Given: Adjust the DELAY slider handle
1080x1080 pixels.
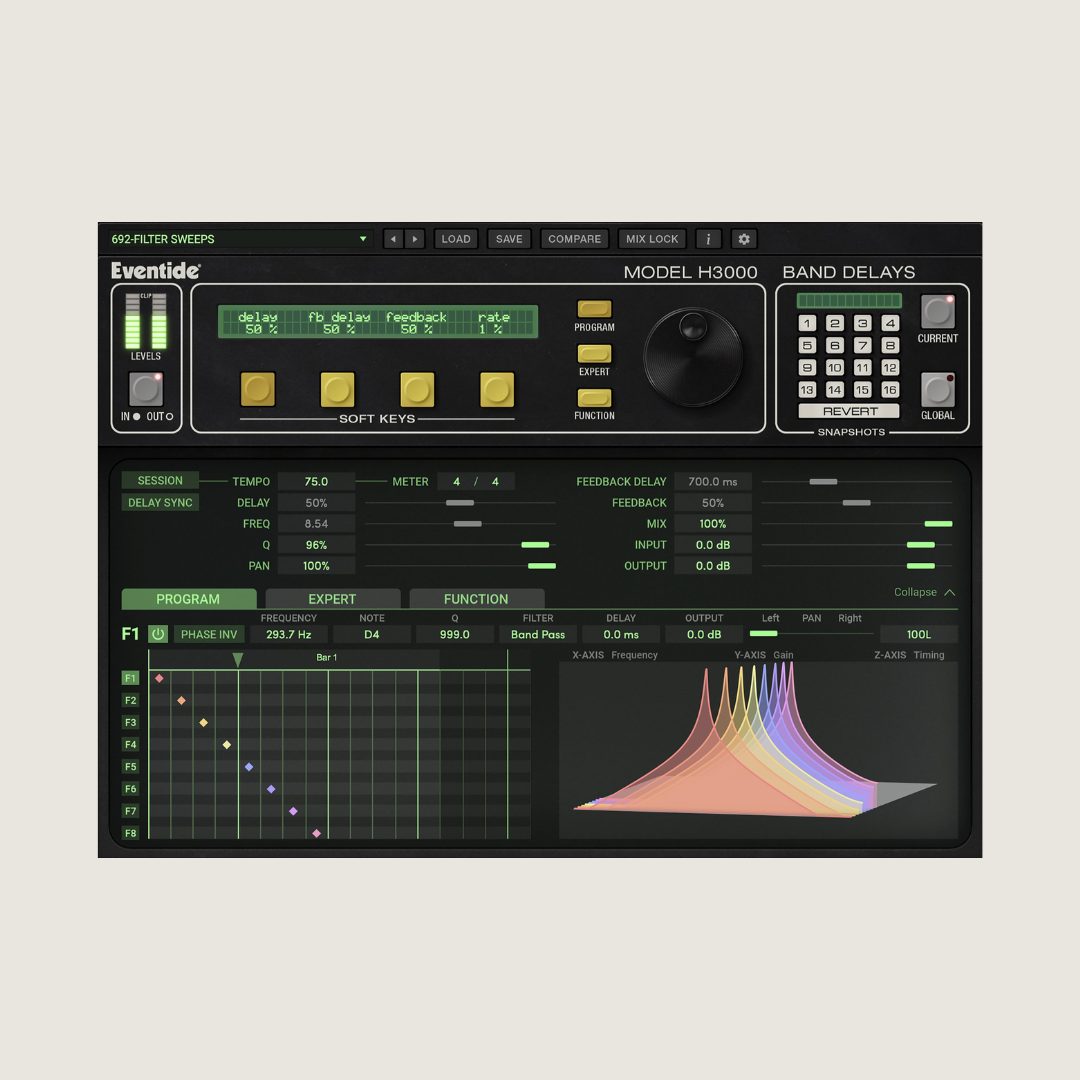Looking at the screenshot, I should click(x=459, y=503).
